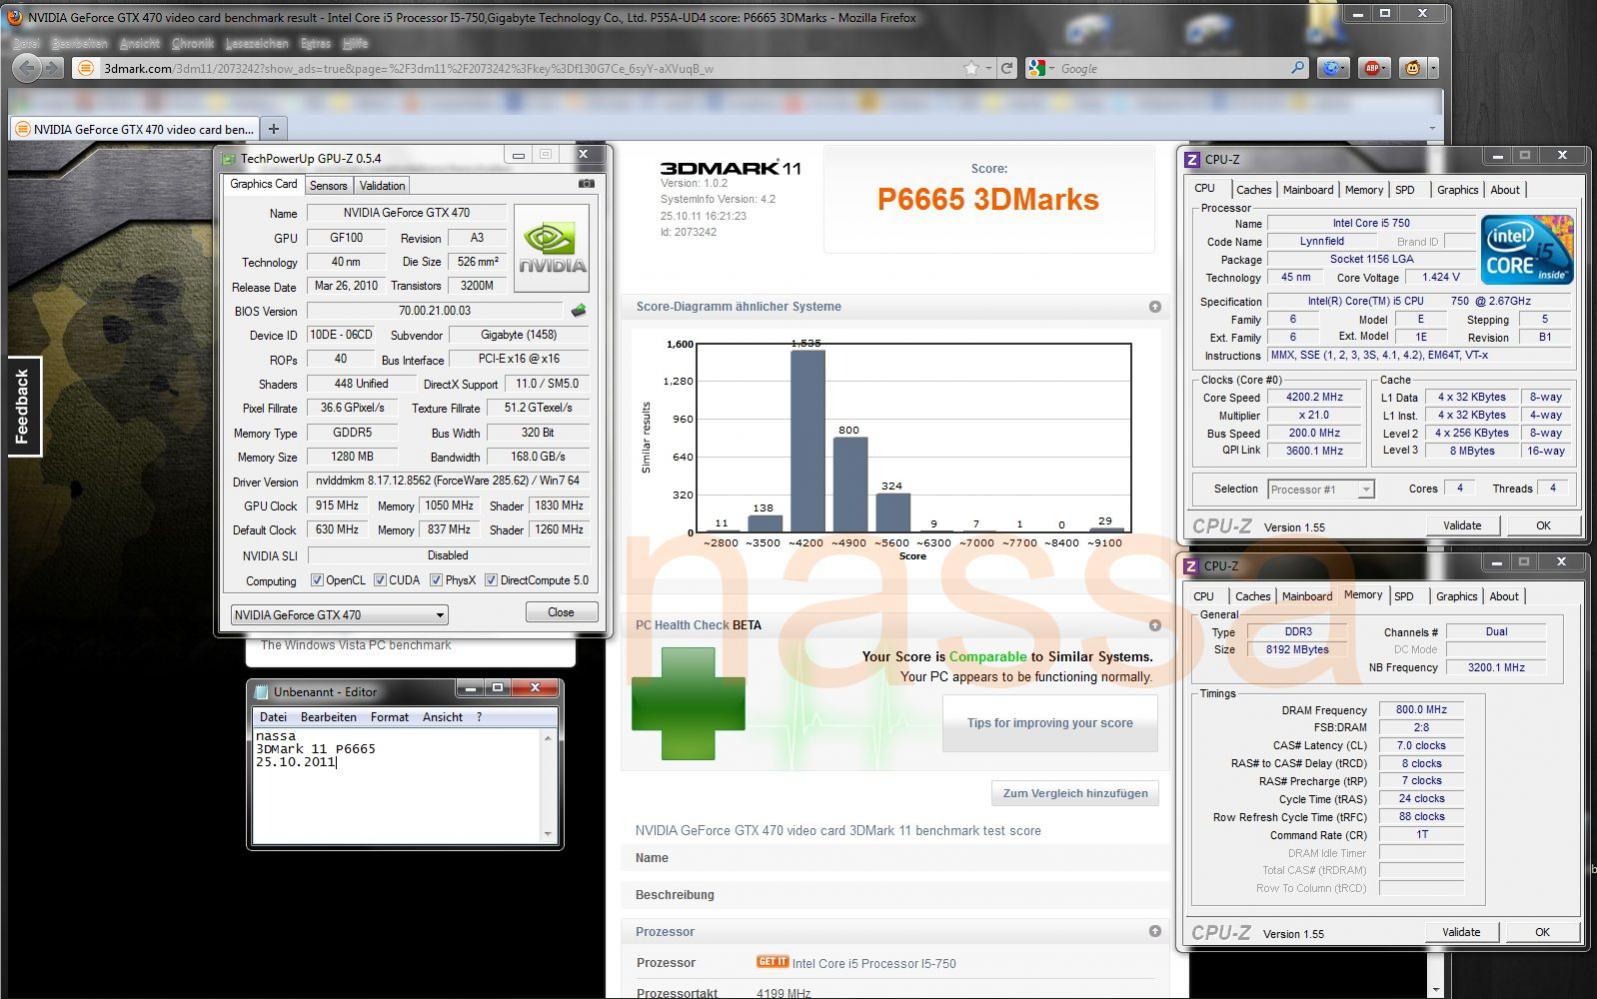The width and height of the screenshot is (1597, 999).
Task: Click the search magnifier icon in Google box
Action: 1297,68
